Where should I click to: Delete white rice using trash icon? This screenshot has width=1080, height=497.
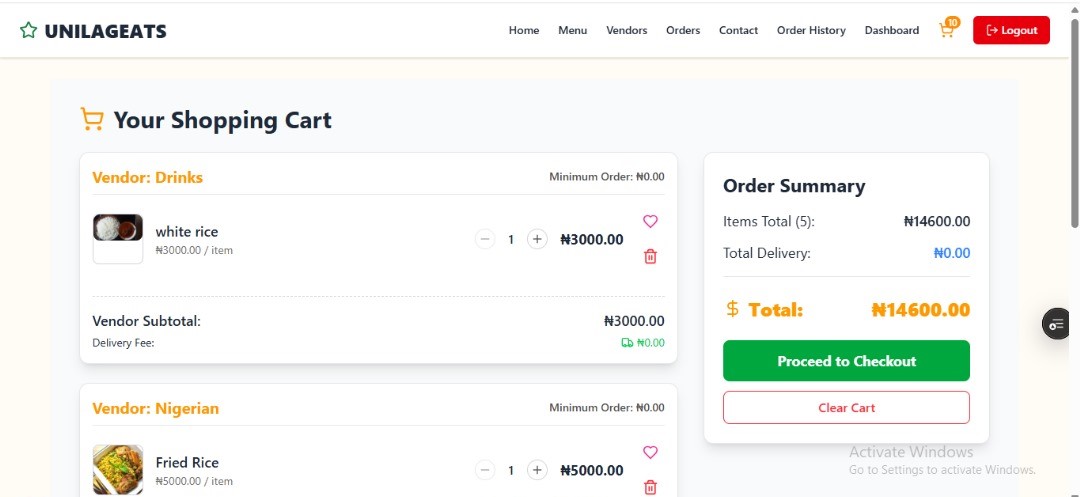(650, 256)
